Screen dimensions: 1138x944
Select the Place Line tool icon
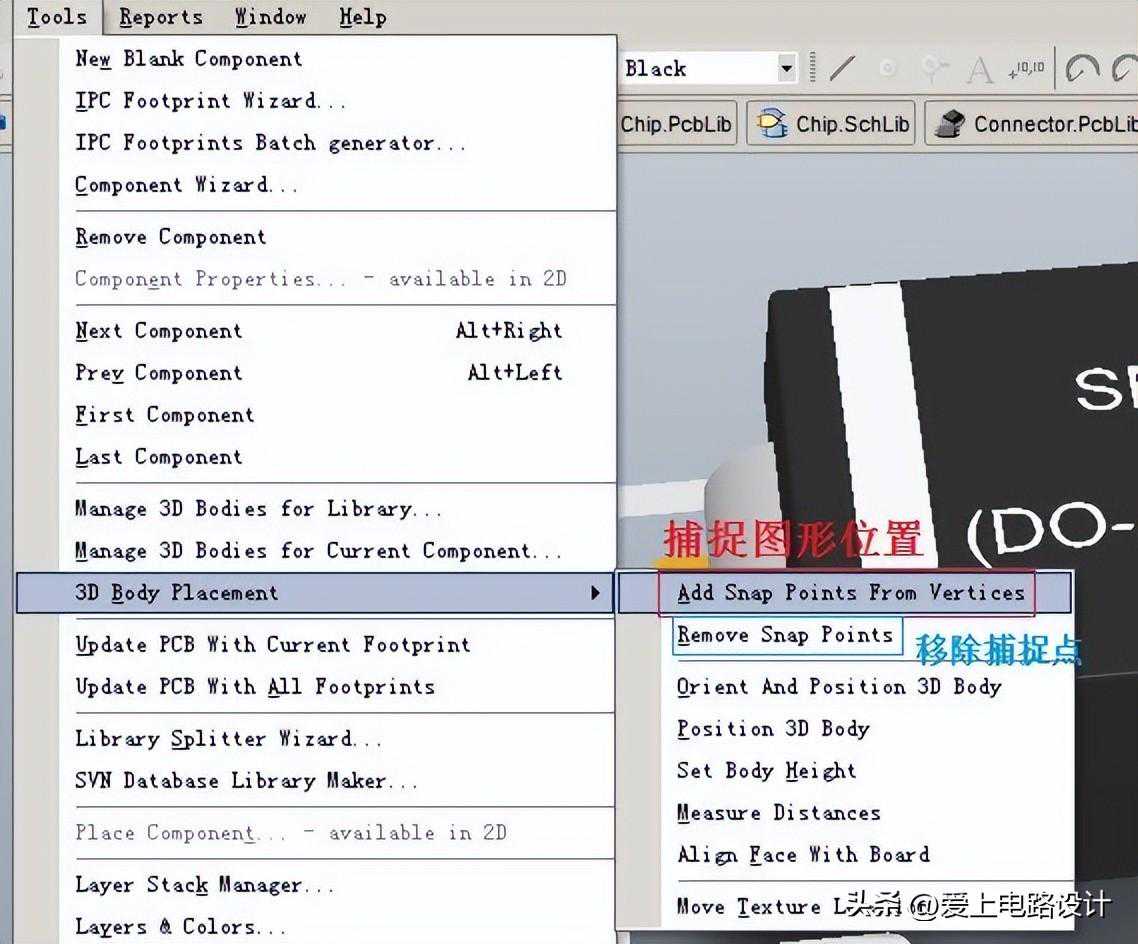coord(843,68)
